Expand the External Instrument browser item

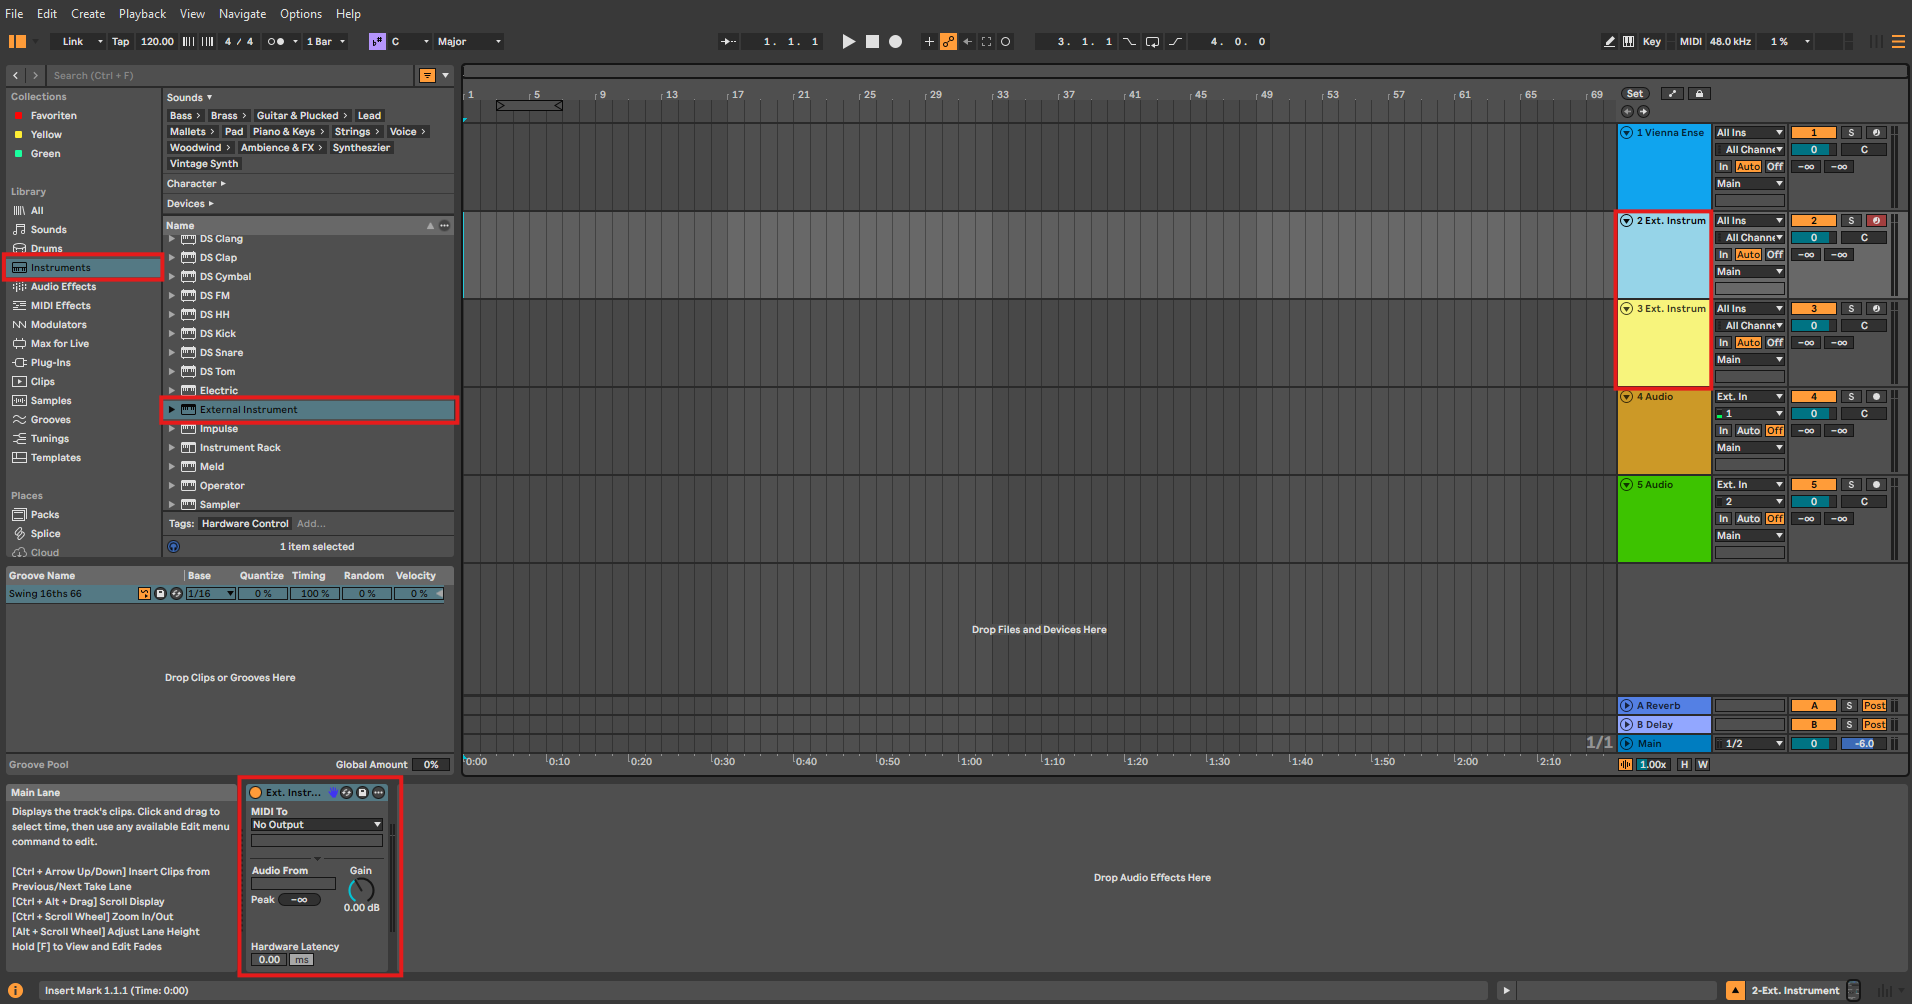point(172,410)
